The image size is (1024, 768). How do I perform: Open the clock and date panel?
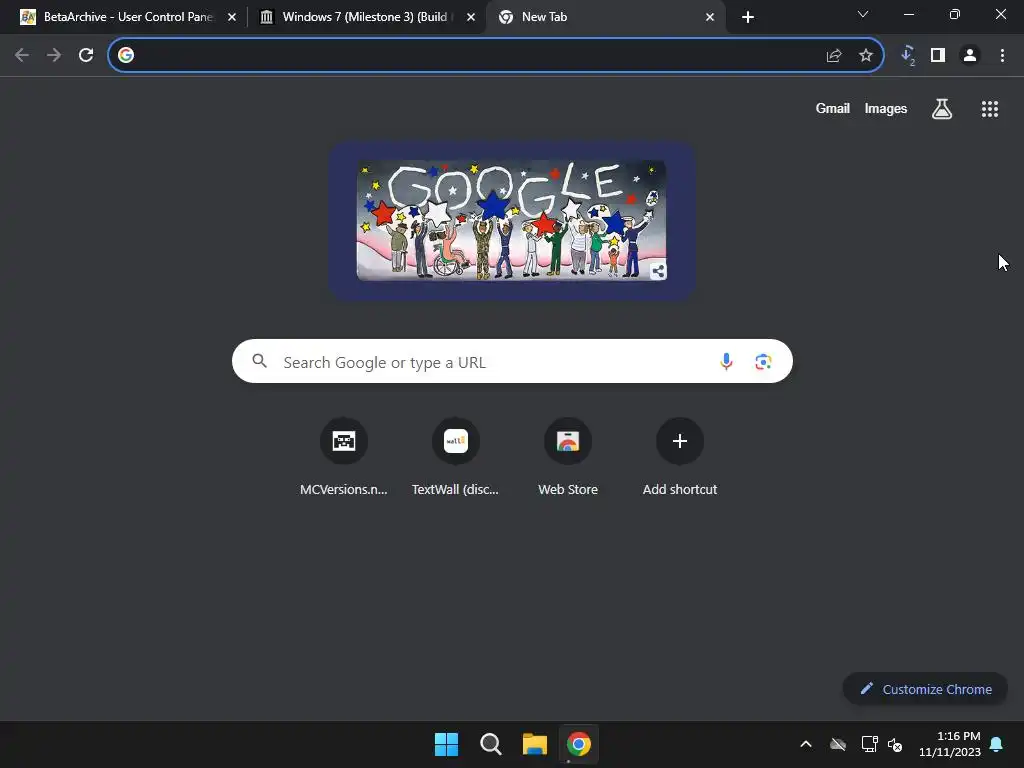point(950,744)
